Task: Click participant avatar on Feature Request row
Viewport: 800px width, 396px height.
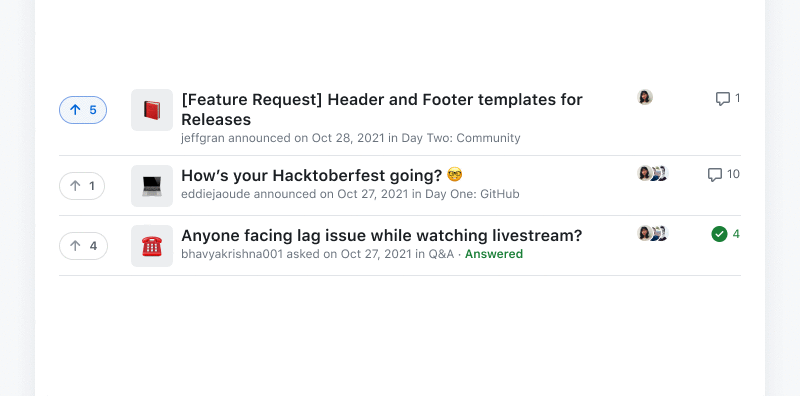Action: 645,97
